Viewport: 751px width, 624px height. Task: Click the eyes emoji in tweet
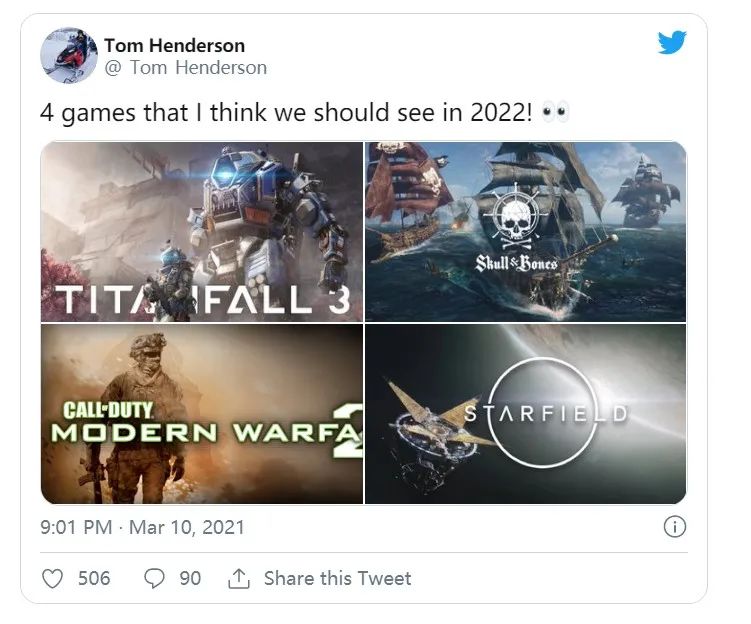[555, 113]
